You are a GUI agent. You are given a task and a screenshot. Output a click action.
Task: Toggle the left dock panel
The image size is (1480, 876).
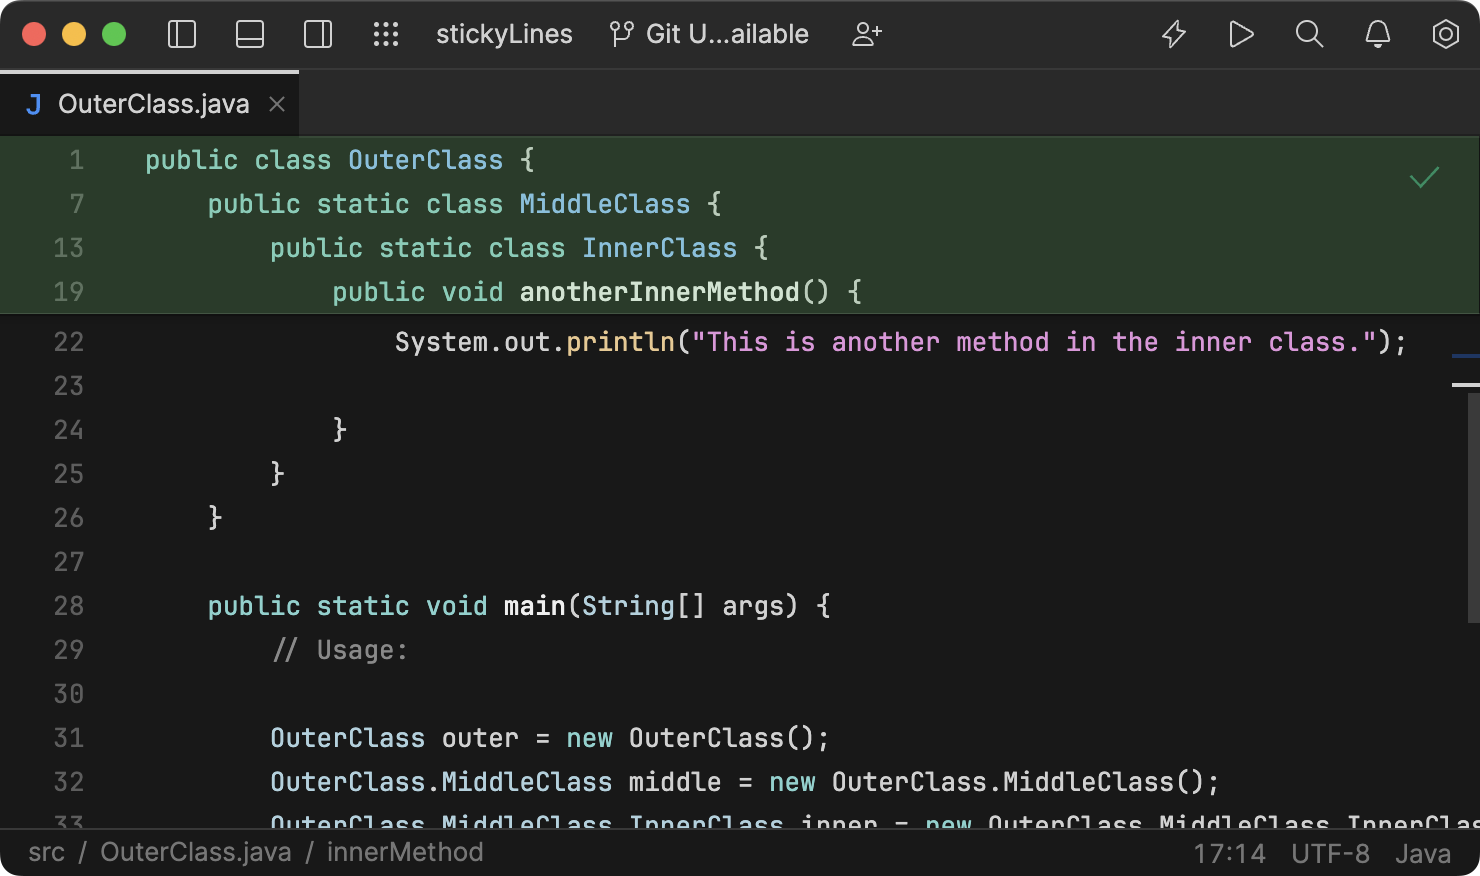coord(181,34)
